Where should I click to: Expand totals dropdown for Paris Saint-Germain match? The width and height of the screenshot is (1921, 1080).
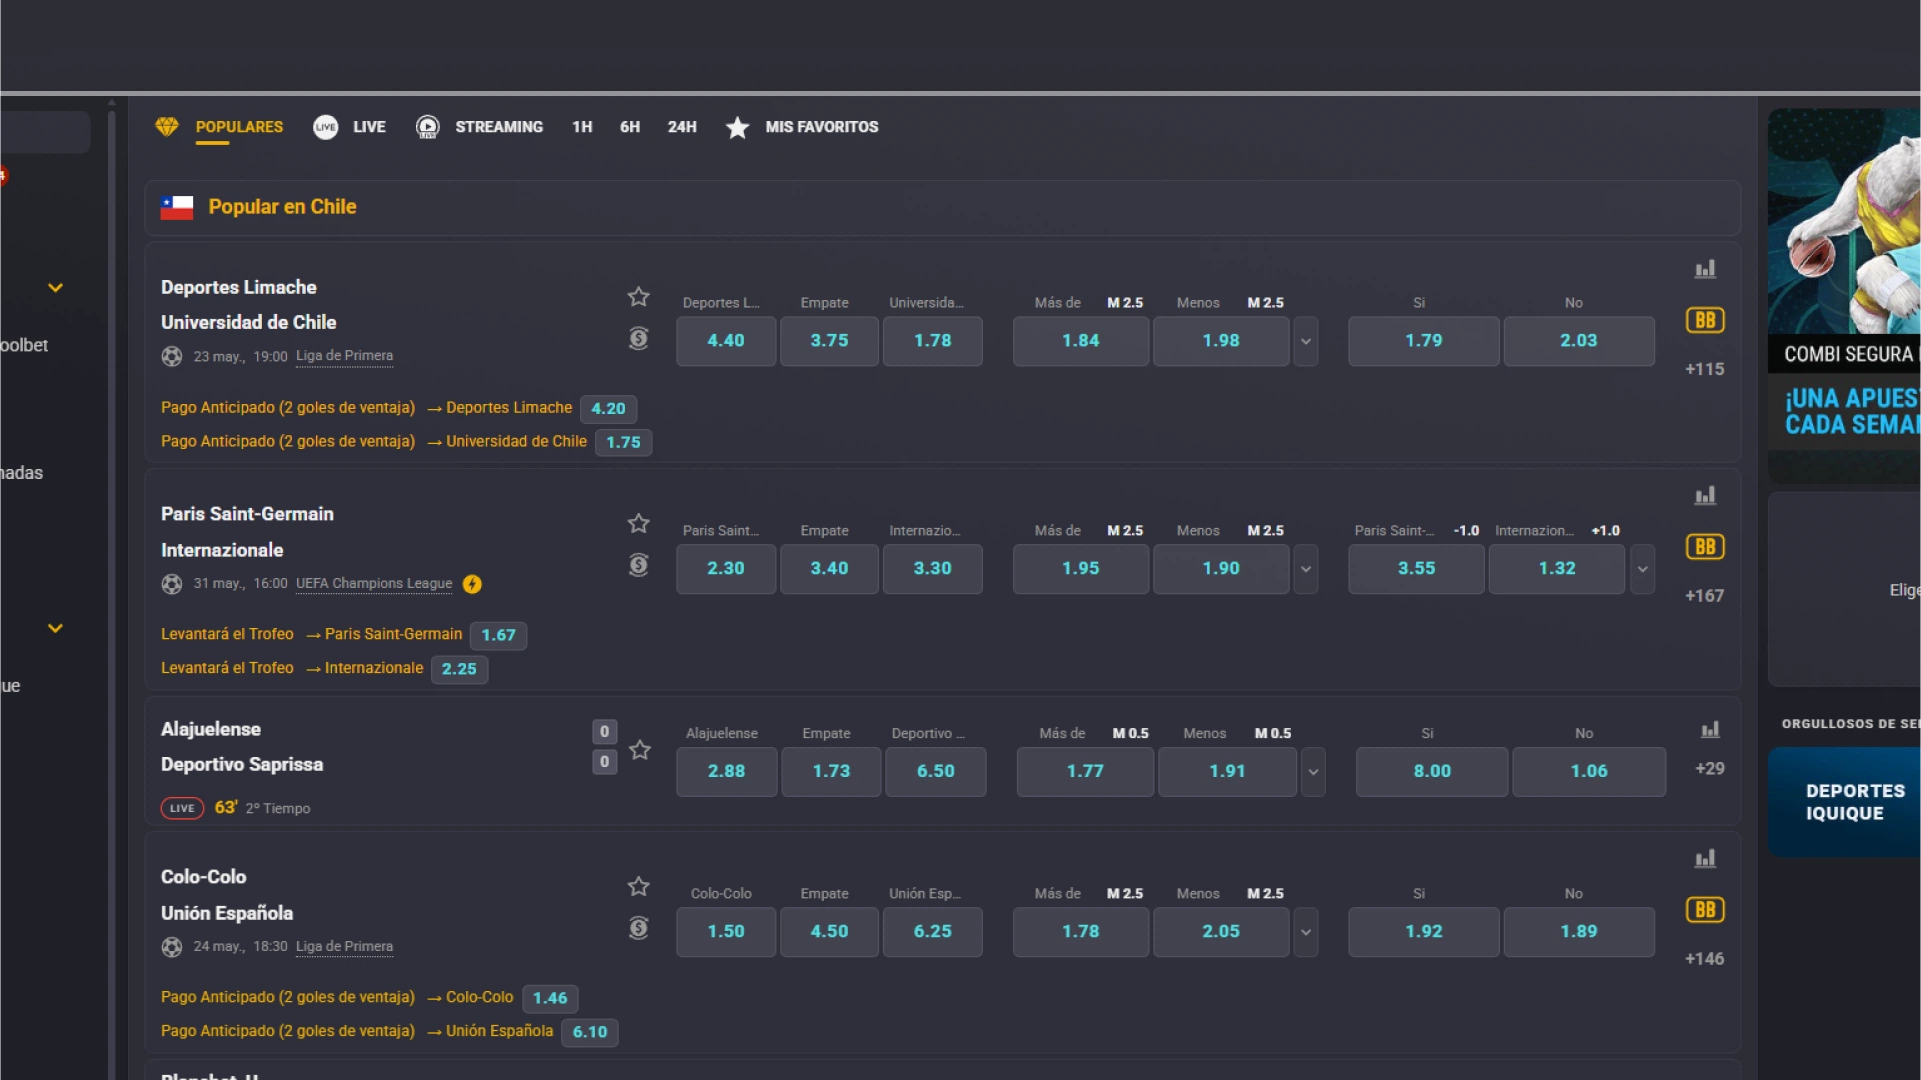tap(1305, 569)
